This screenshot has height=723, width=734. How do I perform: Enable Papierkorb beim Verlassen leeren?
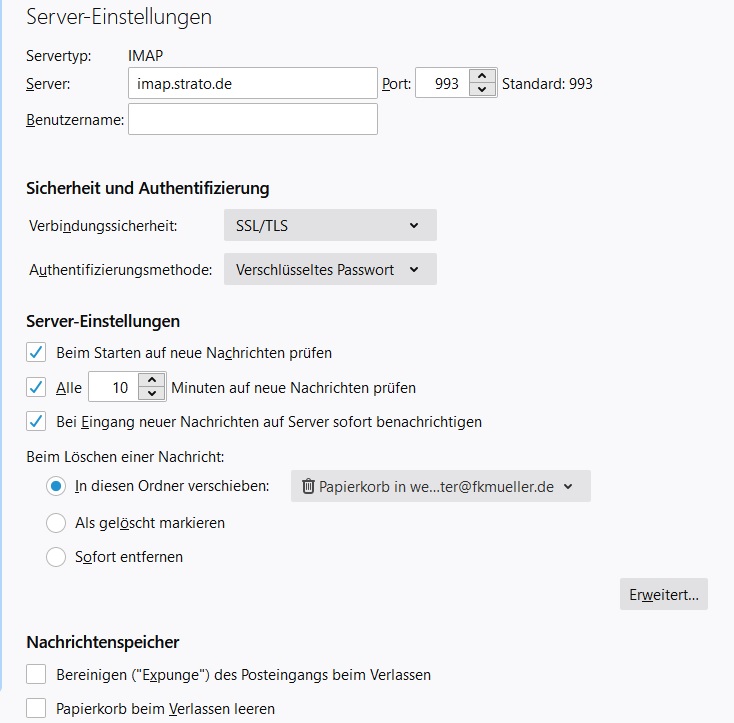[36, 708]
